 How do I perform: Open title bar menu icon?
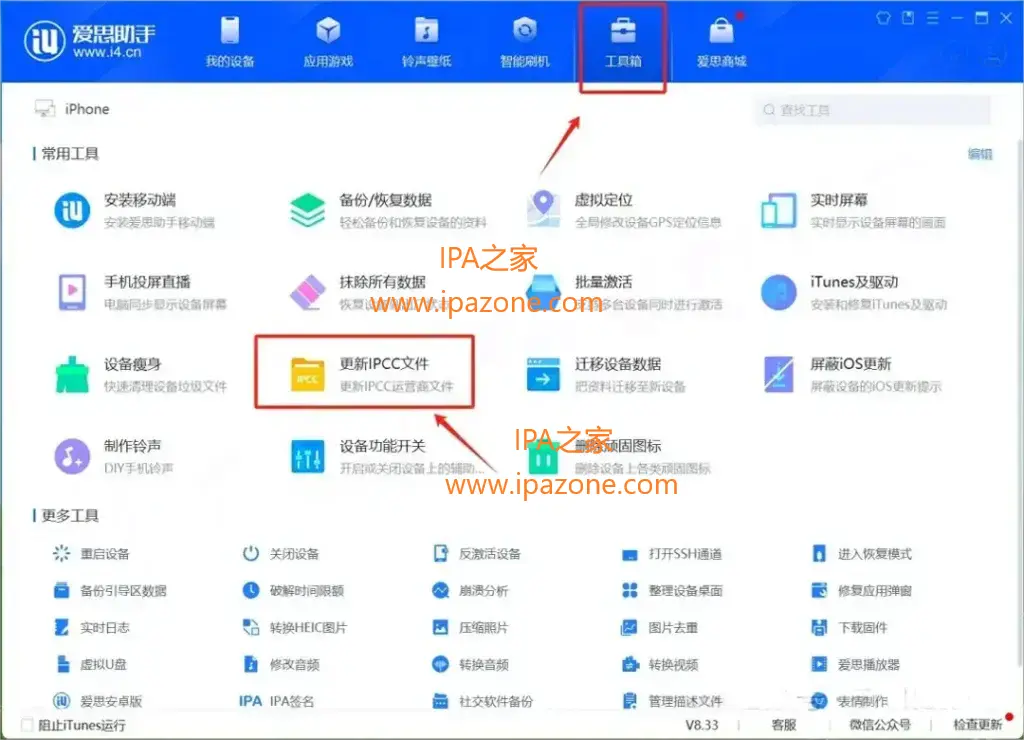(x=933, y=18)
